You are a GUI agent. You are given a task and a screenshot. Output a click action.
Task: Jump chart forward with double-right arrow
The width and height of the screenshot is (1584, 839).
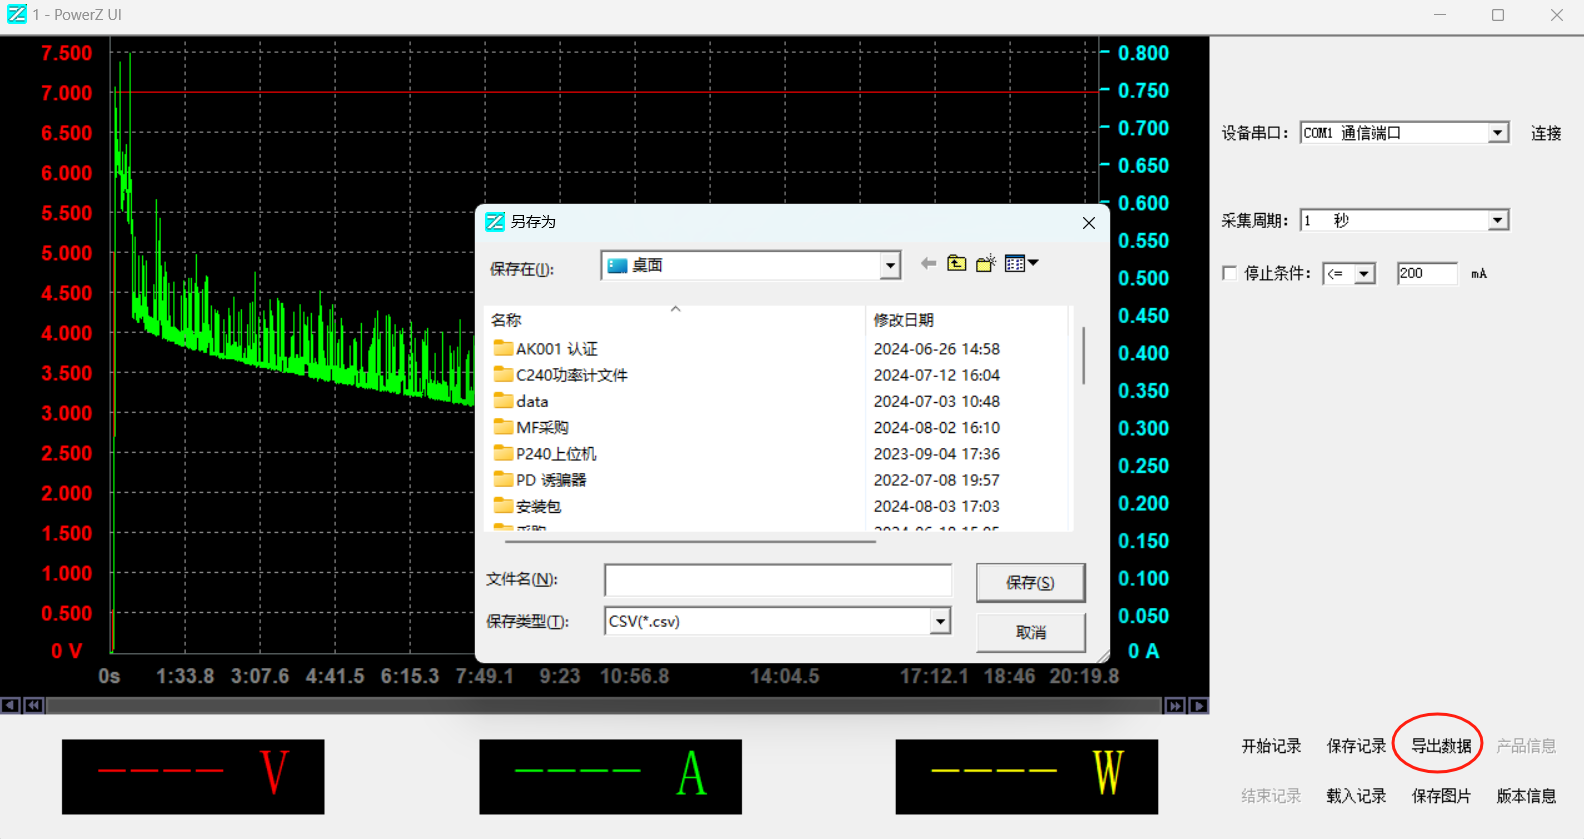[x=1175, y=706]
